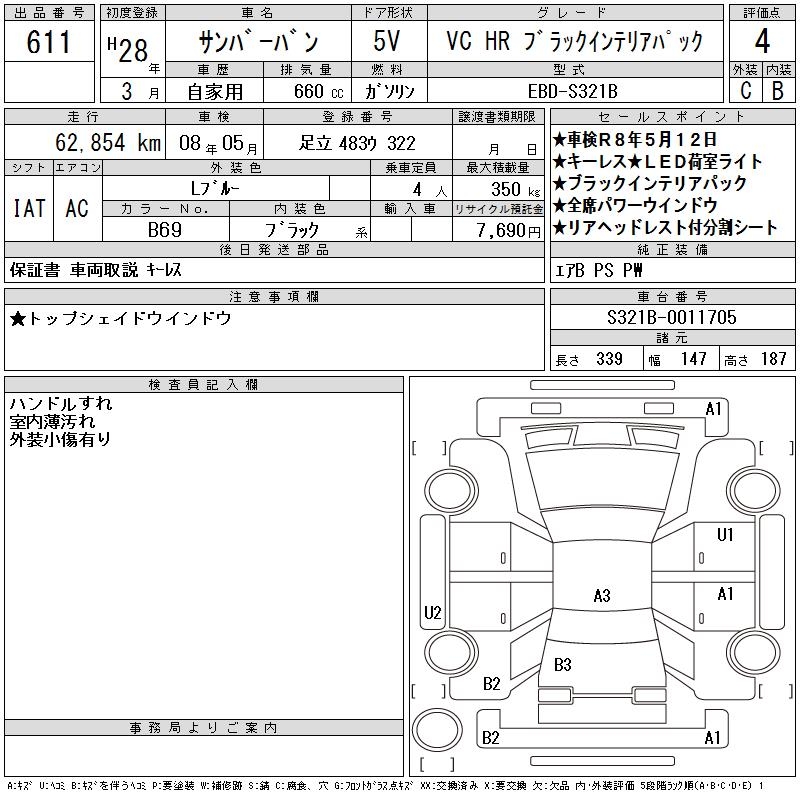
Task: Select genuine equipment エアB PS PW
Action: pyautogui.click(x=598, y=270)
